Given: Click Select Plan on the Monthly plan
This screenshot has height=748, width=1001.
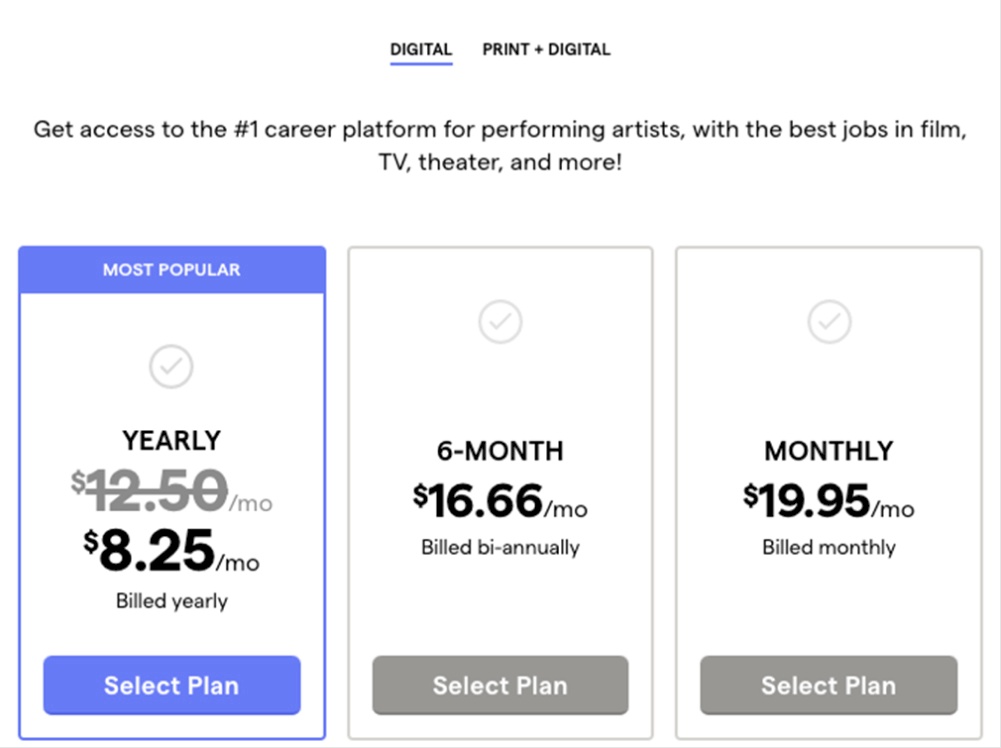Looking at the screenshot, I should [828, 685].
